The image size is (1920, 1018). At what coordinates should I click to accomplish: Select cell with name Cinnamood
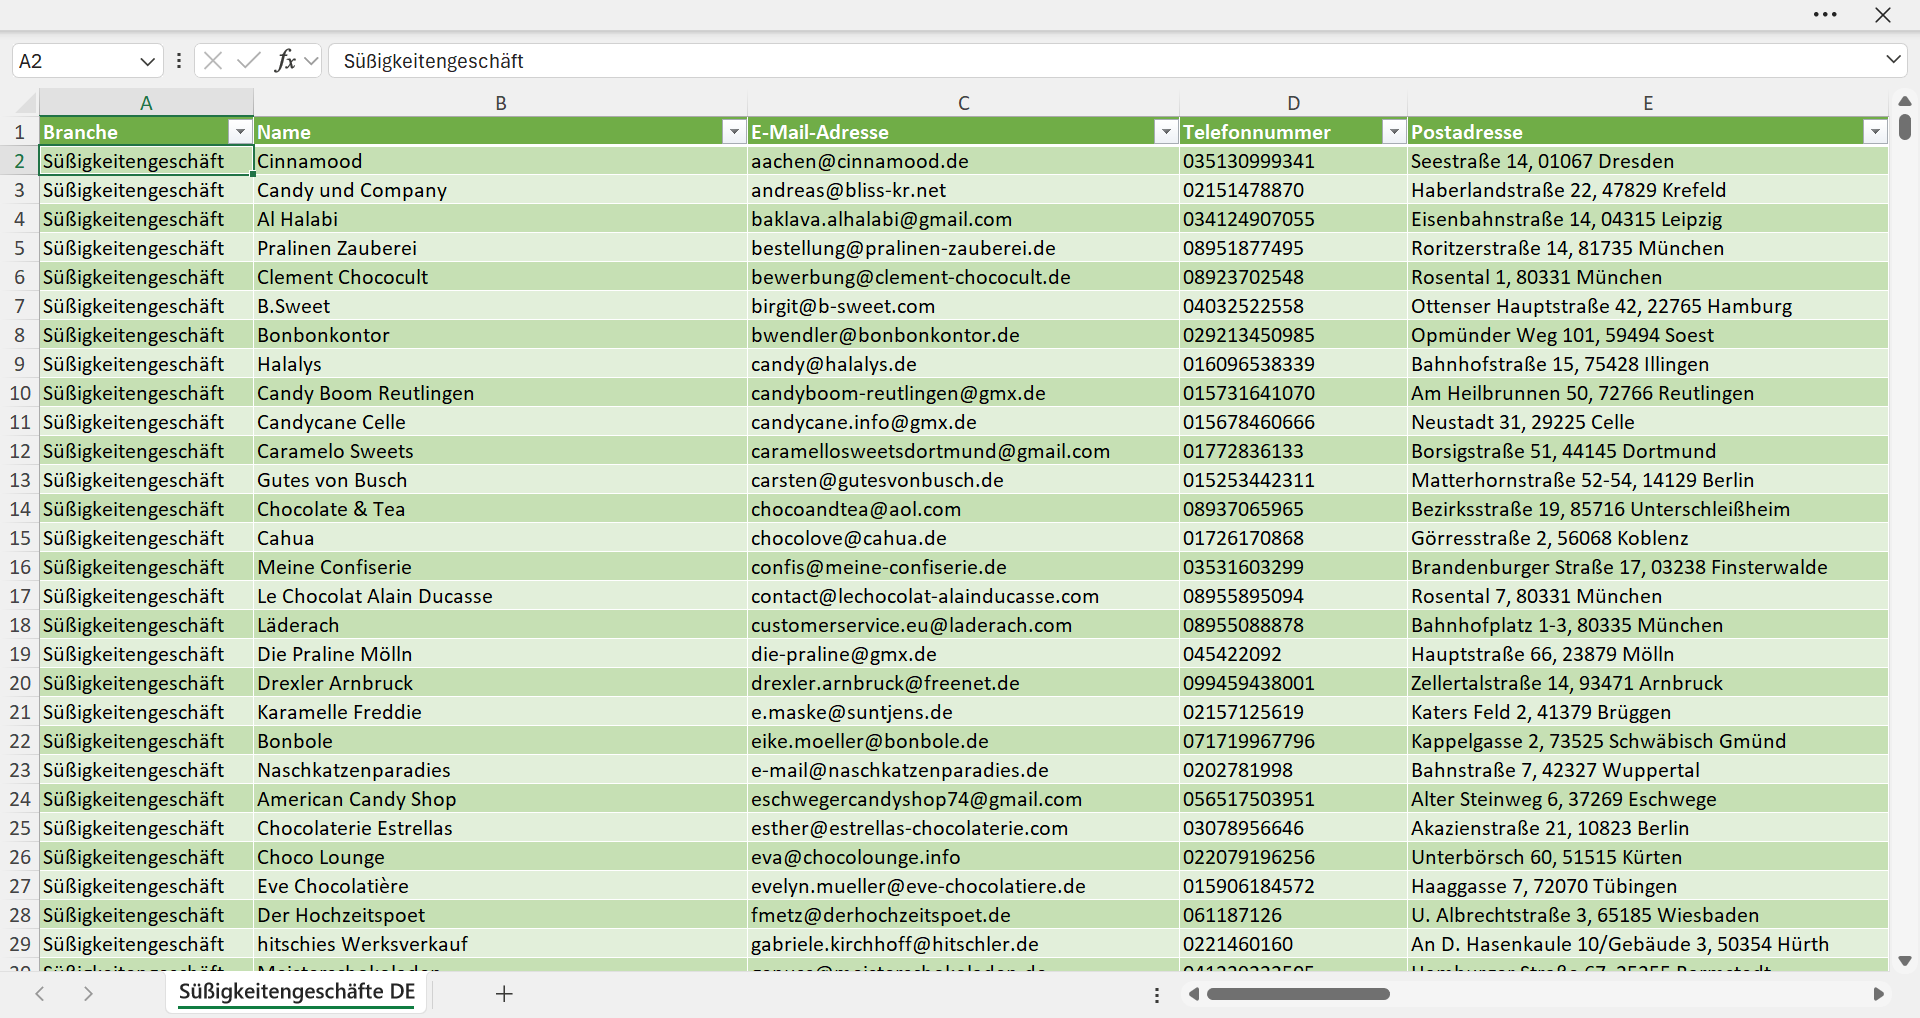click(x=500, y=161)
